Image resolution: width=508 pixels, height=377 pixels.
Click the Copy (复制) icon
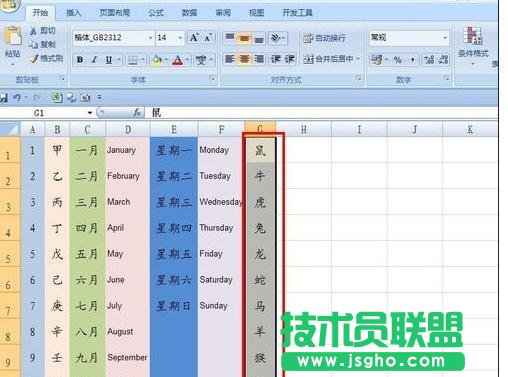pos(33,44)
